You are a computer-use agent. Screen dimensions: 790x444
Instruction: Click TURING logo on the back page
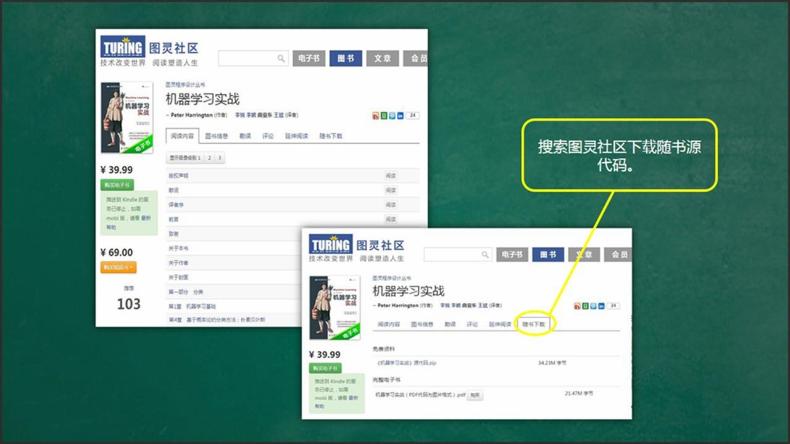[x=122, y=46]
